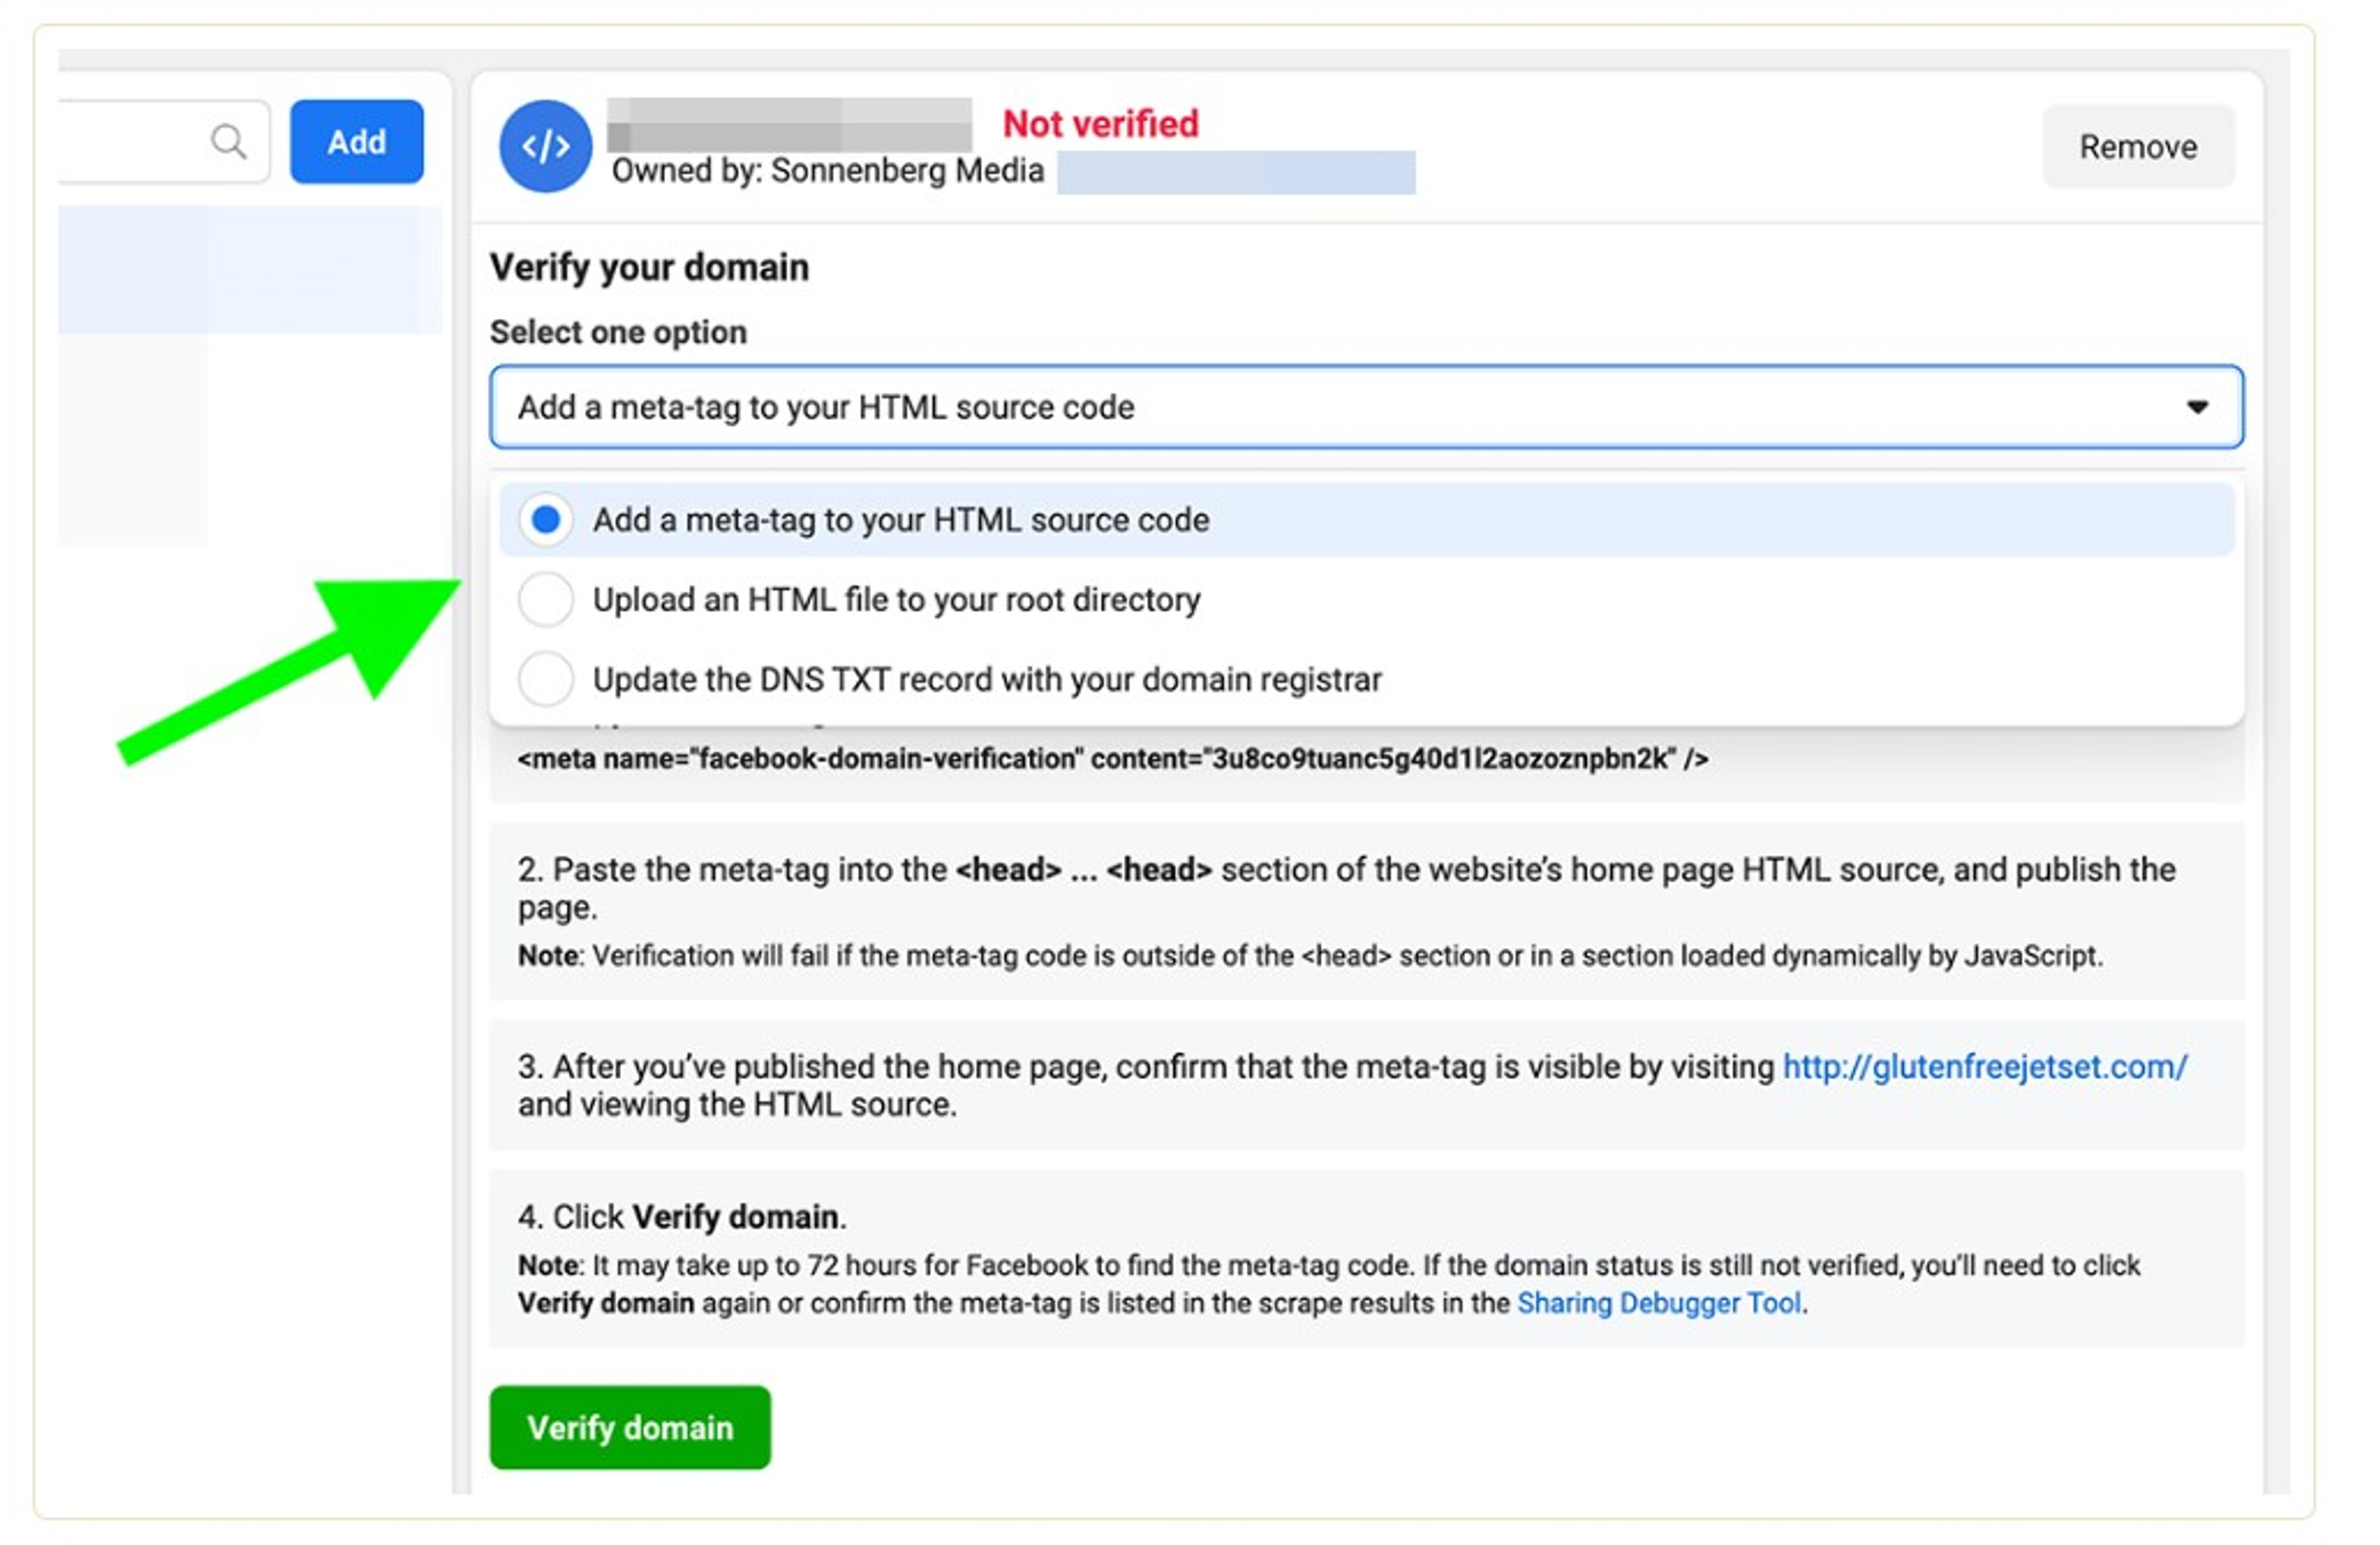The height and width of the screenshot is (1545, 2380).
Task: Click the blue domain code icon
Action: click(545, 146)
